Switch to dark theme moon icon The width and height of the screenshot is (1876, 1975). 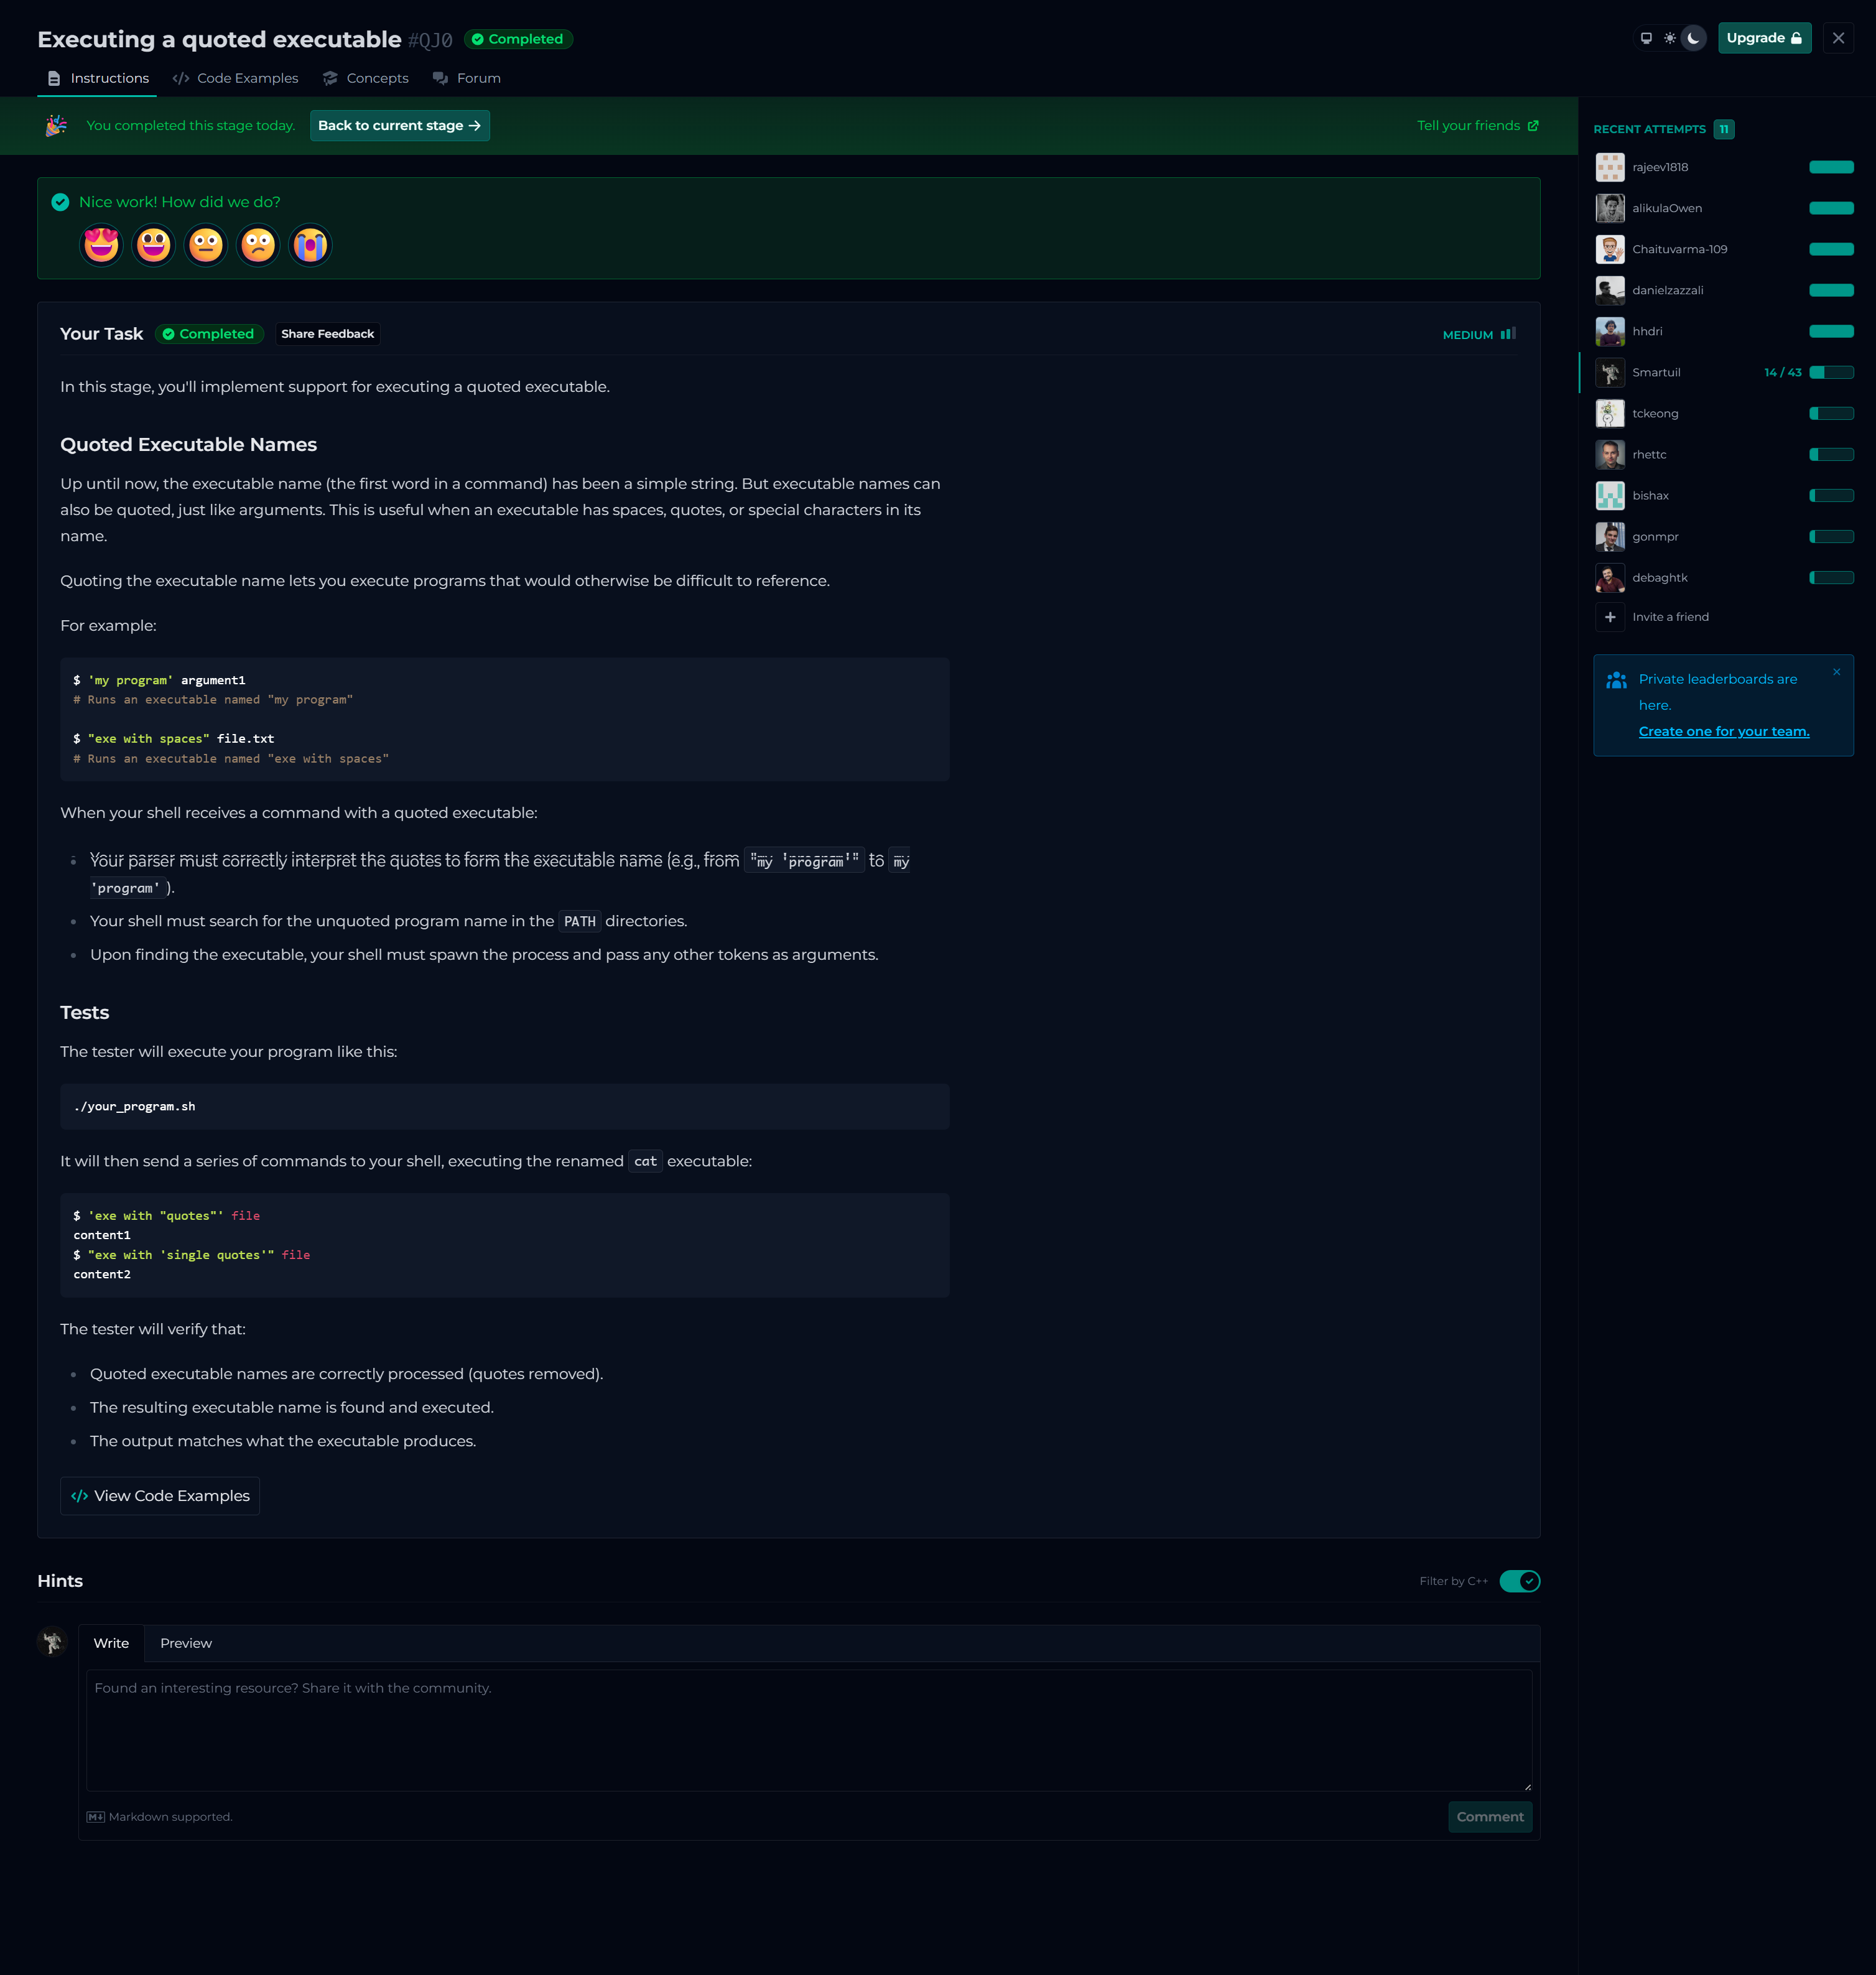coord(1693,38)
